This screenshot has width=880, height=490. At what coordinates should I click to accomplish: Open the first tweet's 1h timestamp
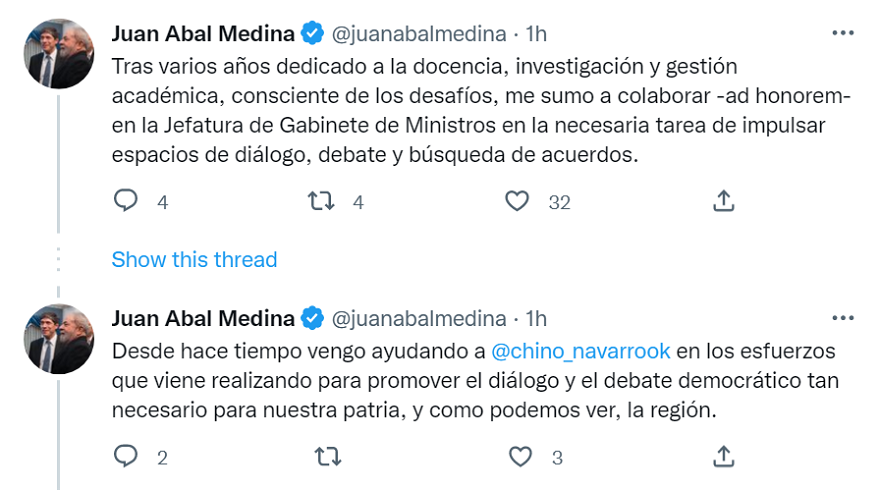coord(537,34)
